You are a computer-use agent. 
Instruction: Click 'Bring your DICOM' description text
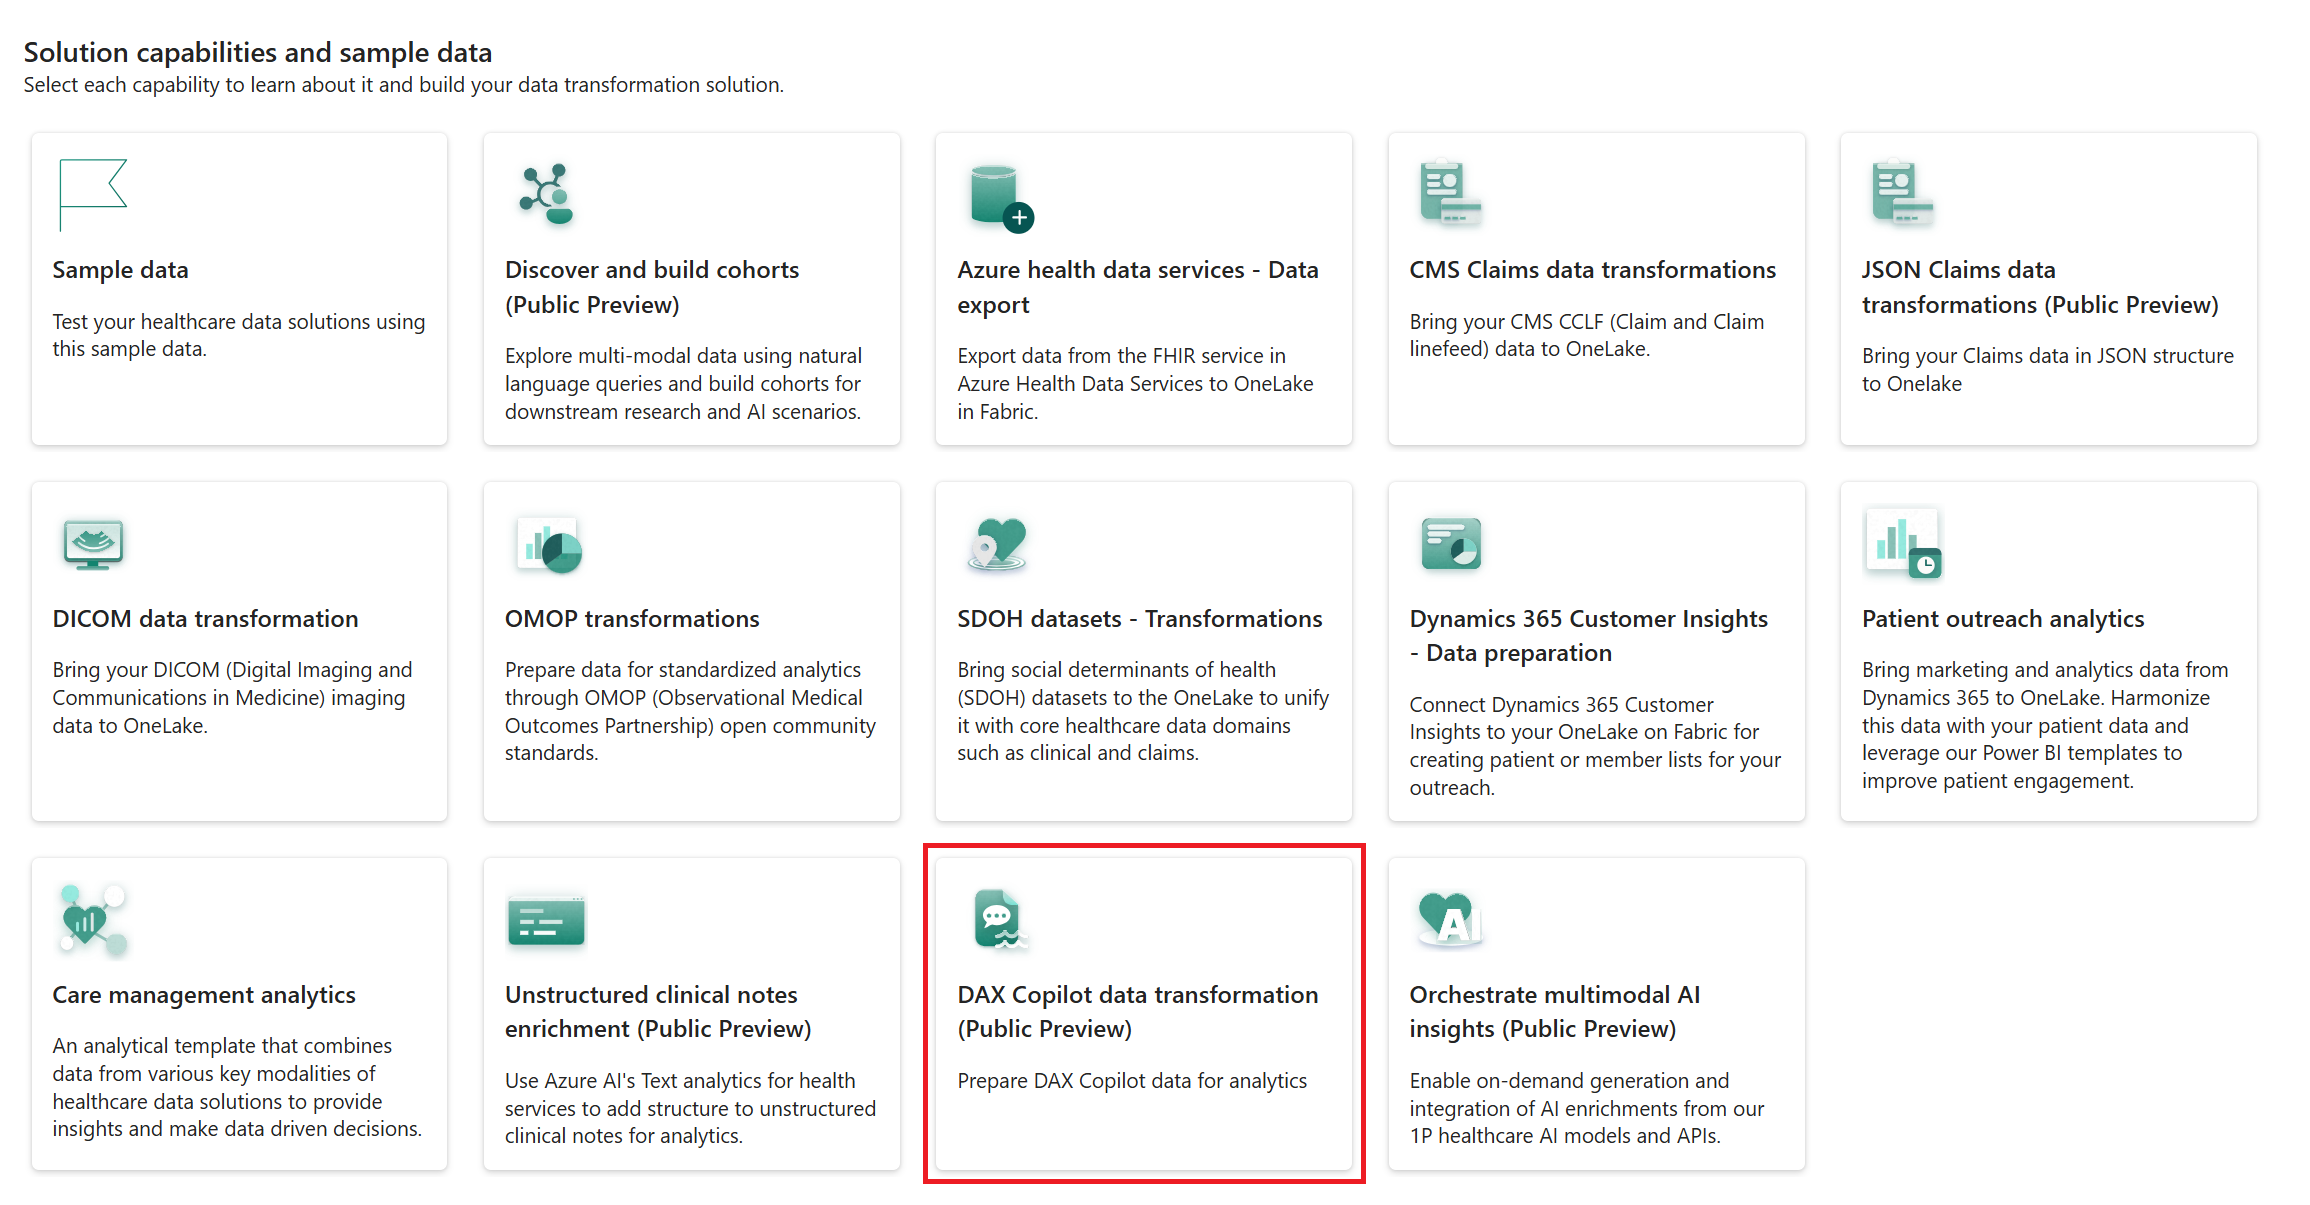pos(232,698)
